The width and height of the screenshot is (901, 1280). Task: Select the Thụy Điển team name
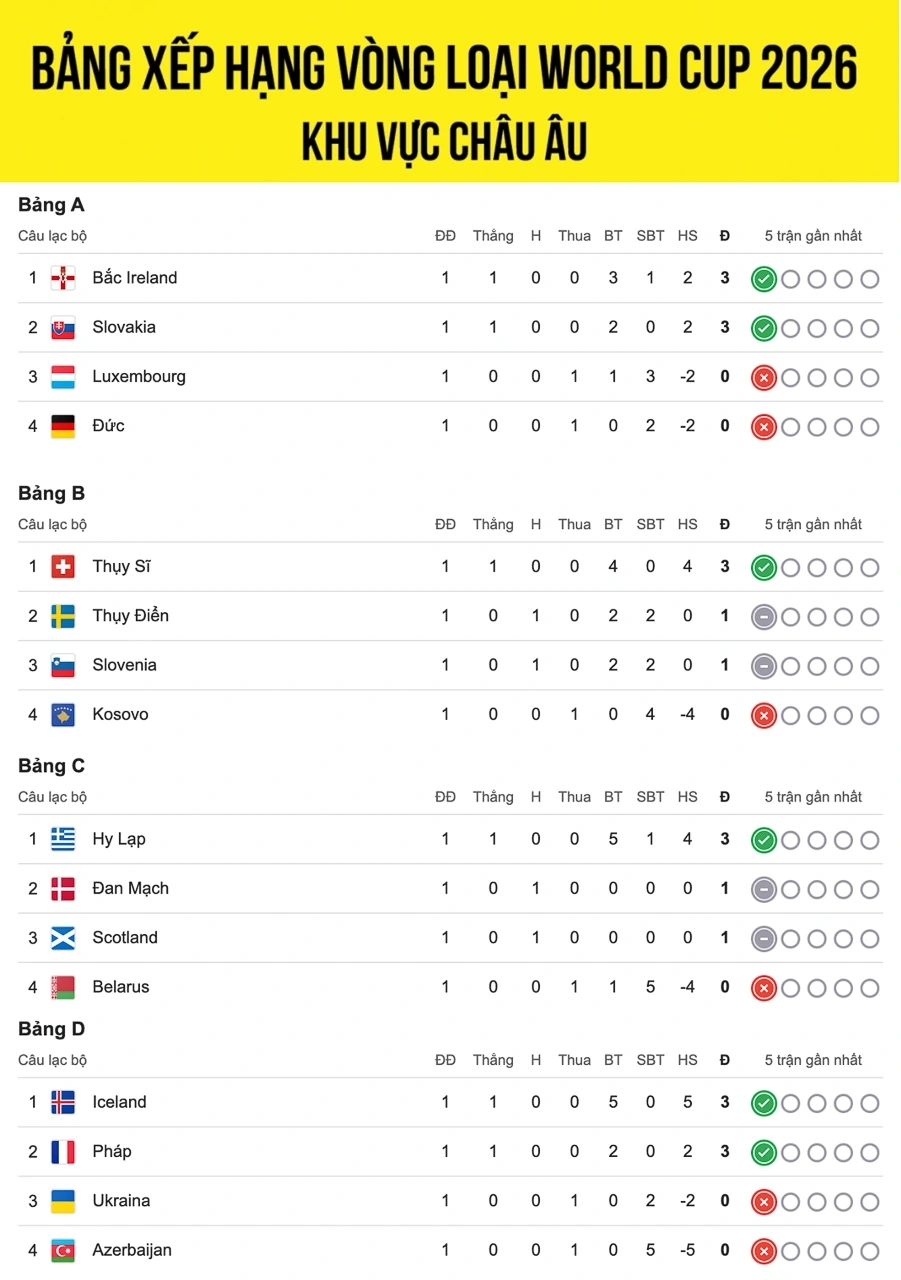(x=131, y=616)
